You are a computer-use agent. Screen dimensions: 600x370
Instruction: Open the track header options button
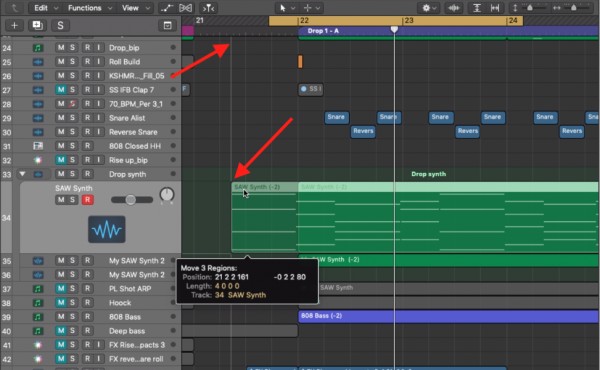(x=167, y=25)
